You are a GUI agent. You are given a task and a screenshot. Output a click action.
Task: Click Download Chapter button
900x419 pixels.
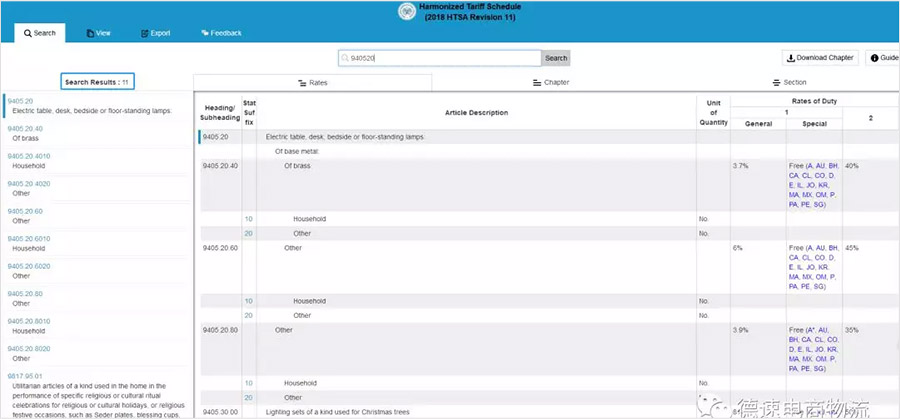click(819, 58)
